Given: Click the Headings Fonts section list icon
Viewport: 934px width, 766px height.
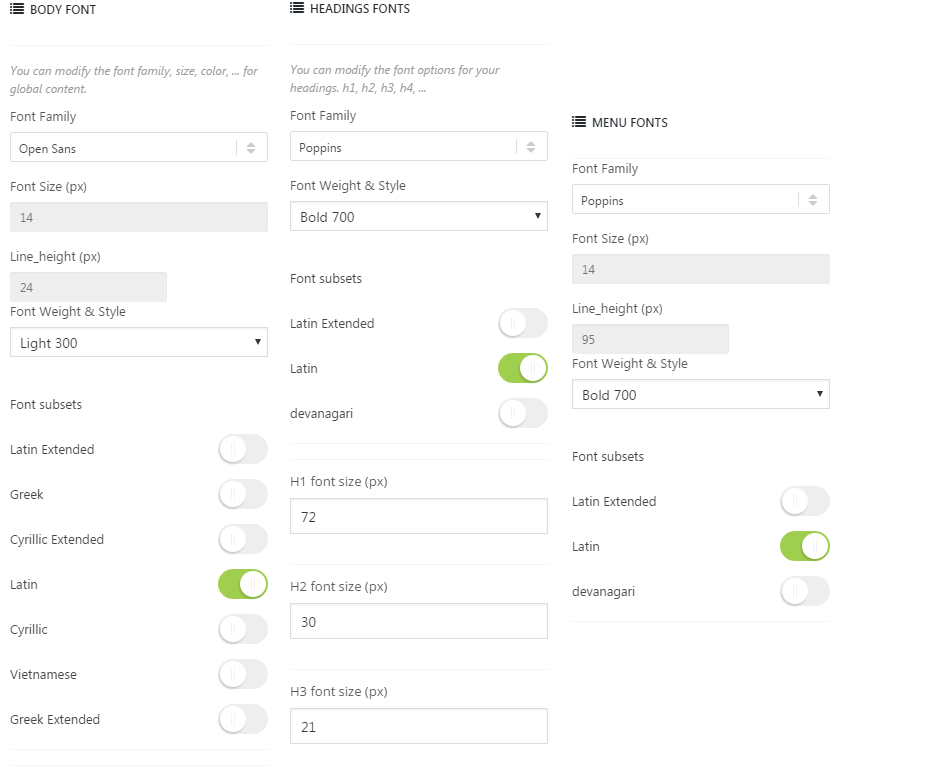Looking at the screenshot, I should (297, 8).
